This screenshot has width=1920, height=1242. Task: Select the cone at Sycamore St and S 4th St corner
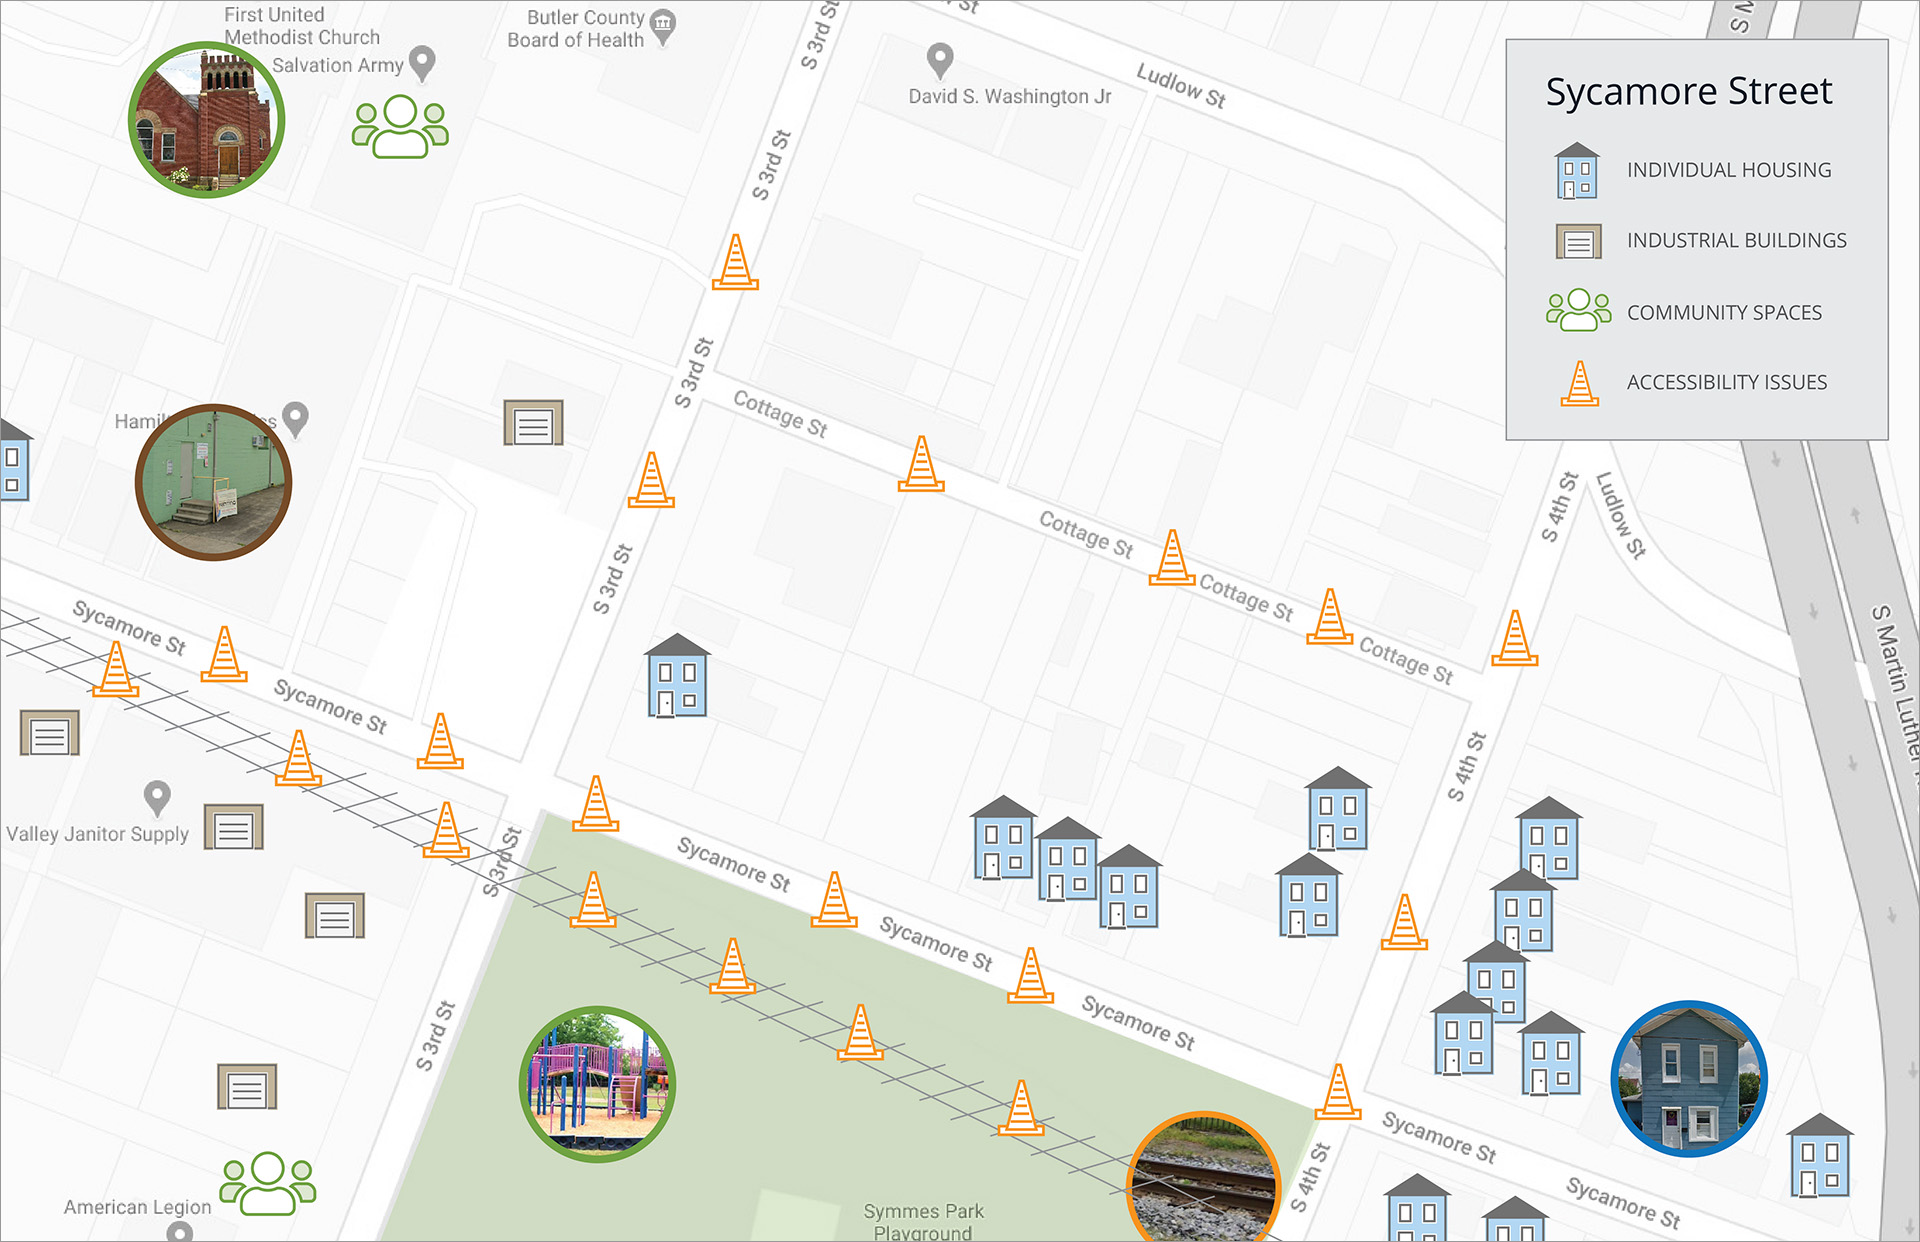[1338, 1091]
